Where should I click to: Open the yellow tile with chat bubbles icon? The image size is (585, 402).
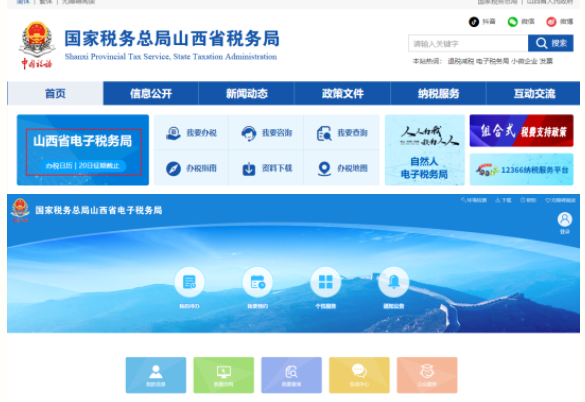point(359,375)
